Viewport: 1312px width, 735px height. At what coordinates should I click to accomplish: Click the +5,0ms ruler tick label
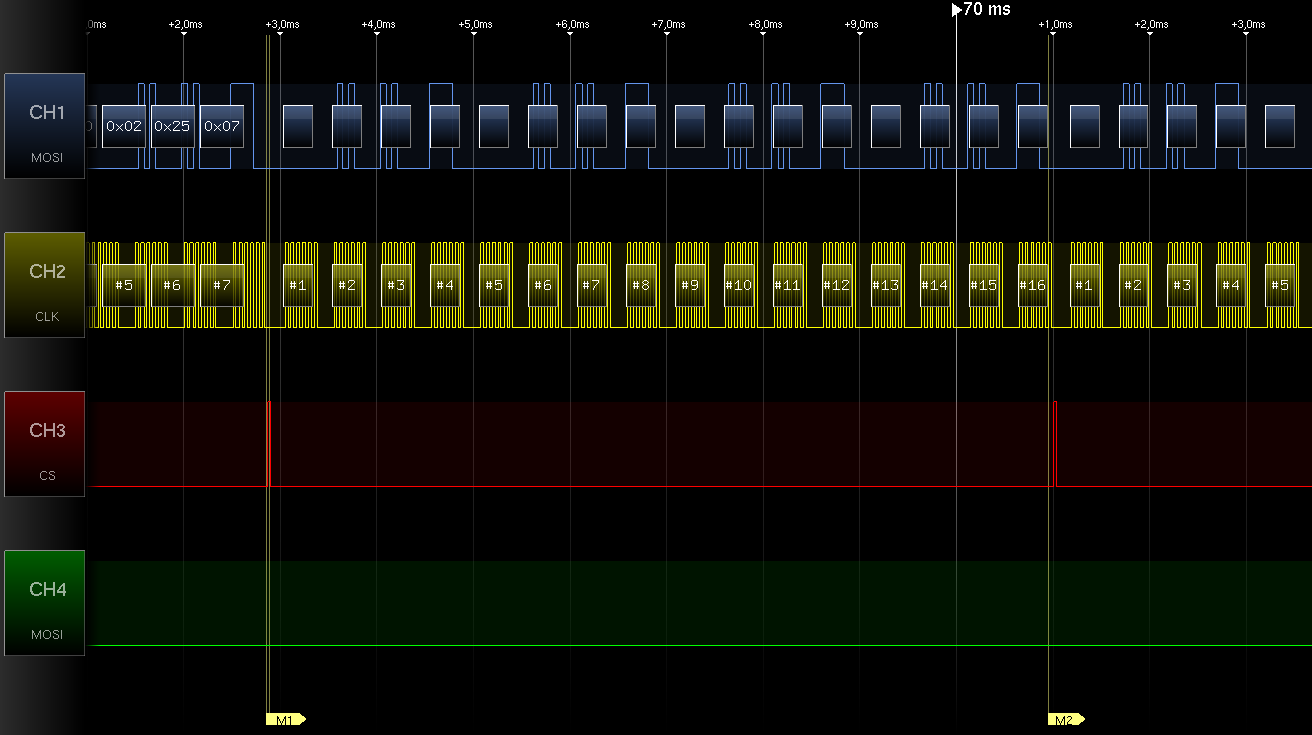point(474,24)
